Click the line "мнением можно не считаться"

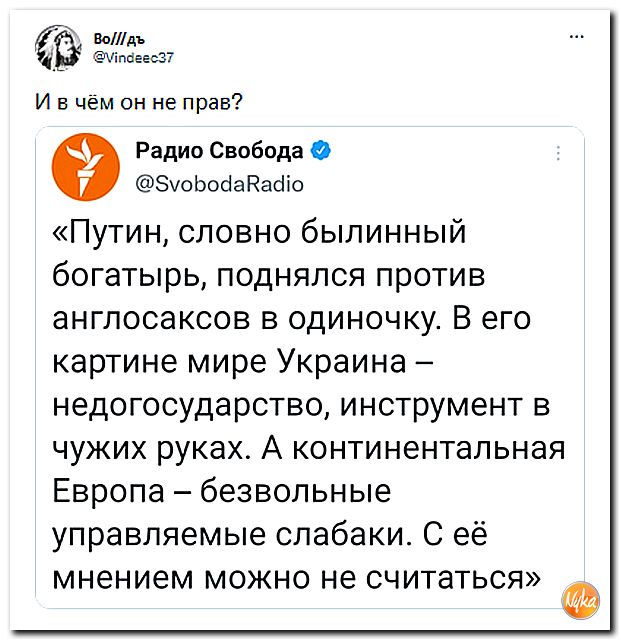[x=296, y=577]
